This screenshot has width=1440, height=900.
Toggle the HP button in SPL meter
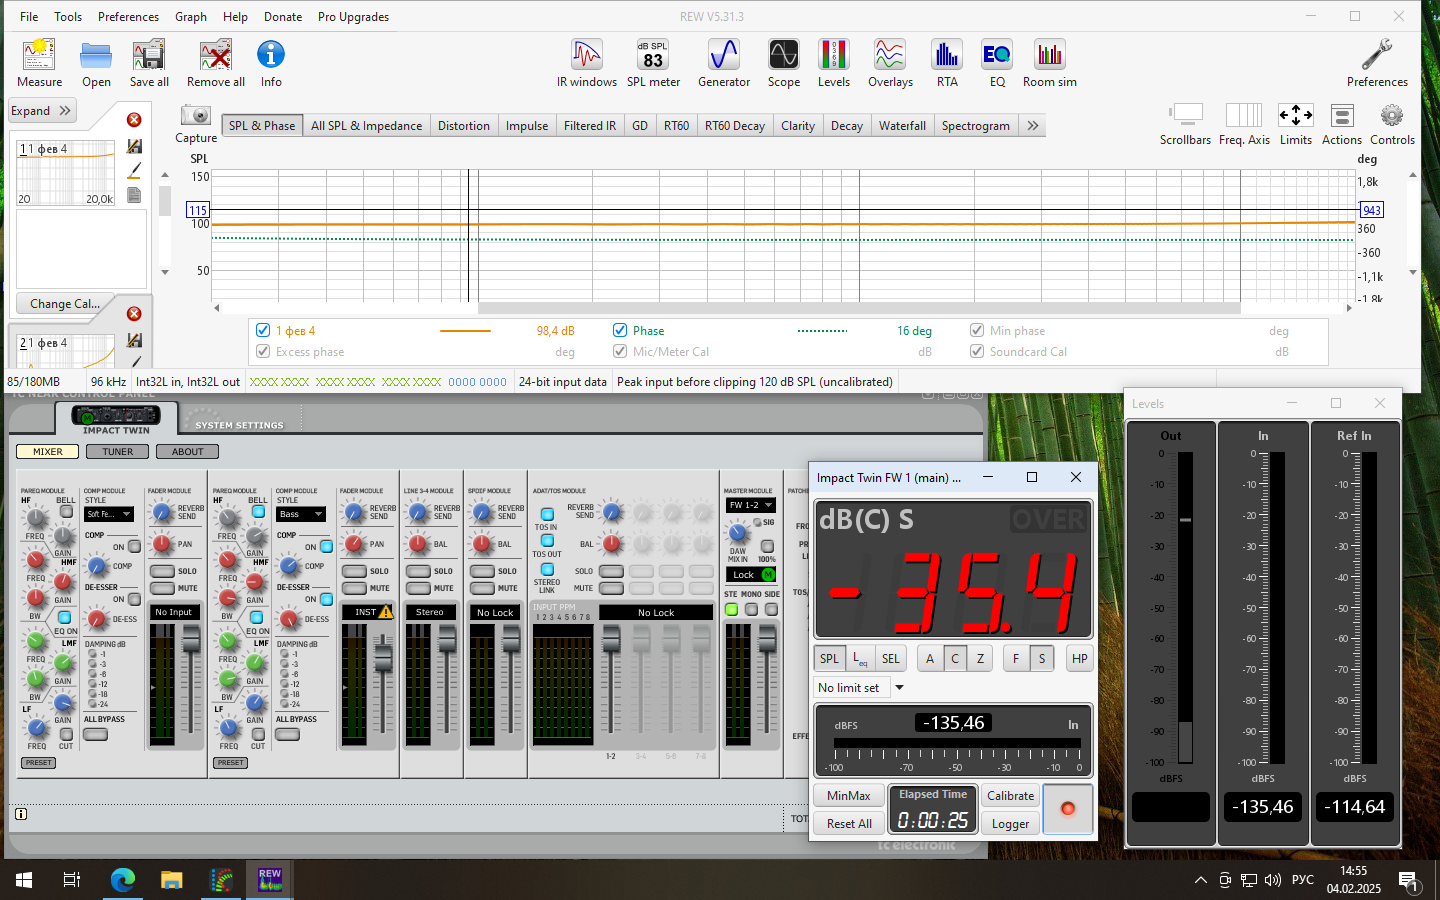(1080, 658)
